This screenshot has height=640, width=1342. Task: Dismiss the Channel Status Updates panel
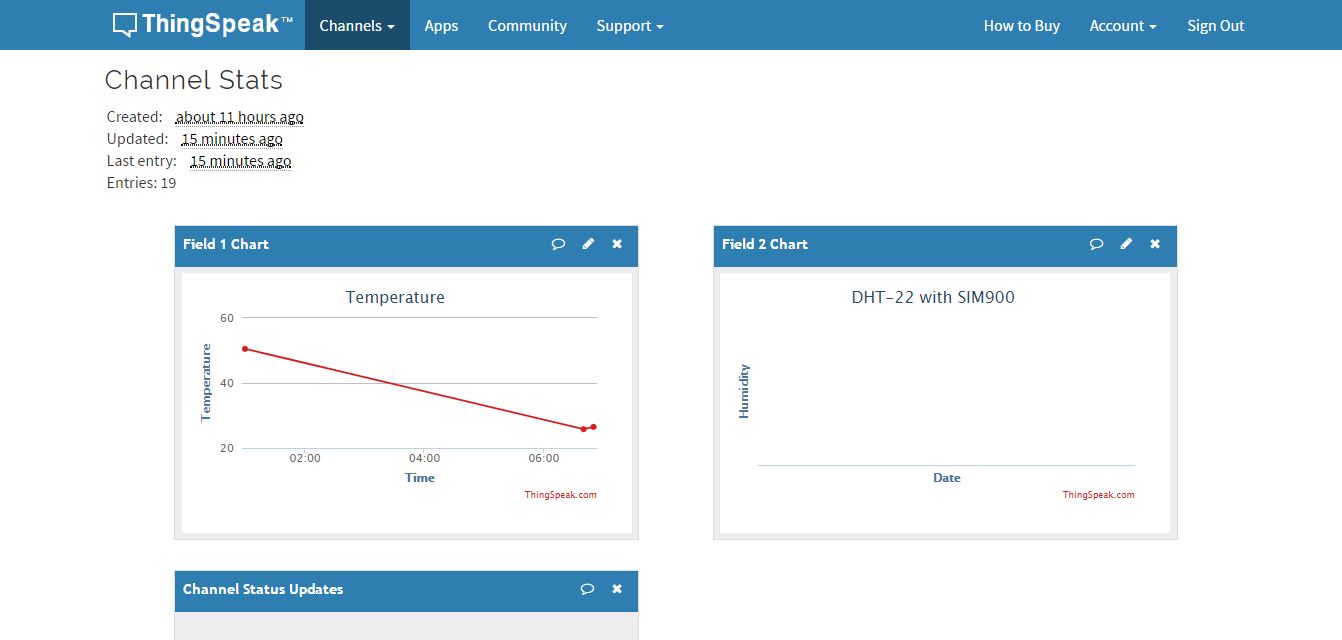pyautogui.click(x=617, y=590)
